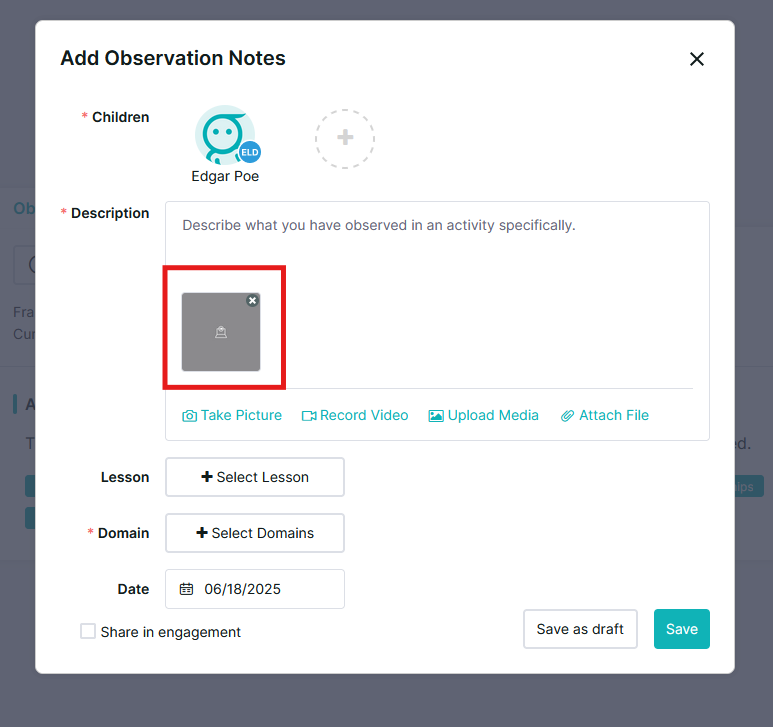Open the date picker field 06/18/2025
Screen dimensions: 773x727
pos(255,589)
